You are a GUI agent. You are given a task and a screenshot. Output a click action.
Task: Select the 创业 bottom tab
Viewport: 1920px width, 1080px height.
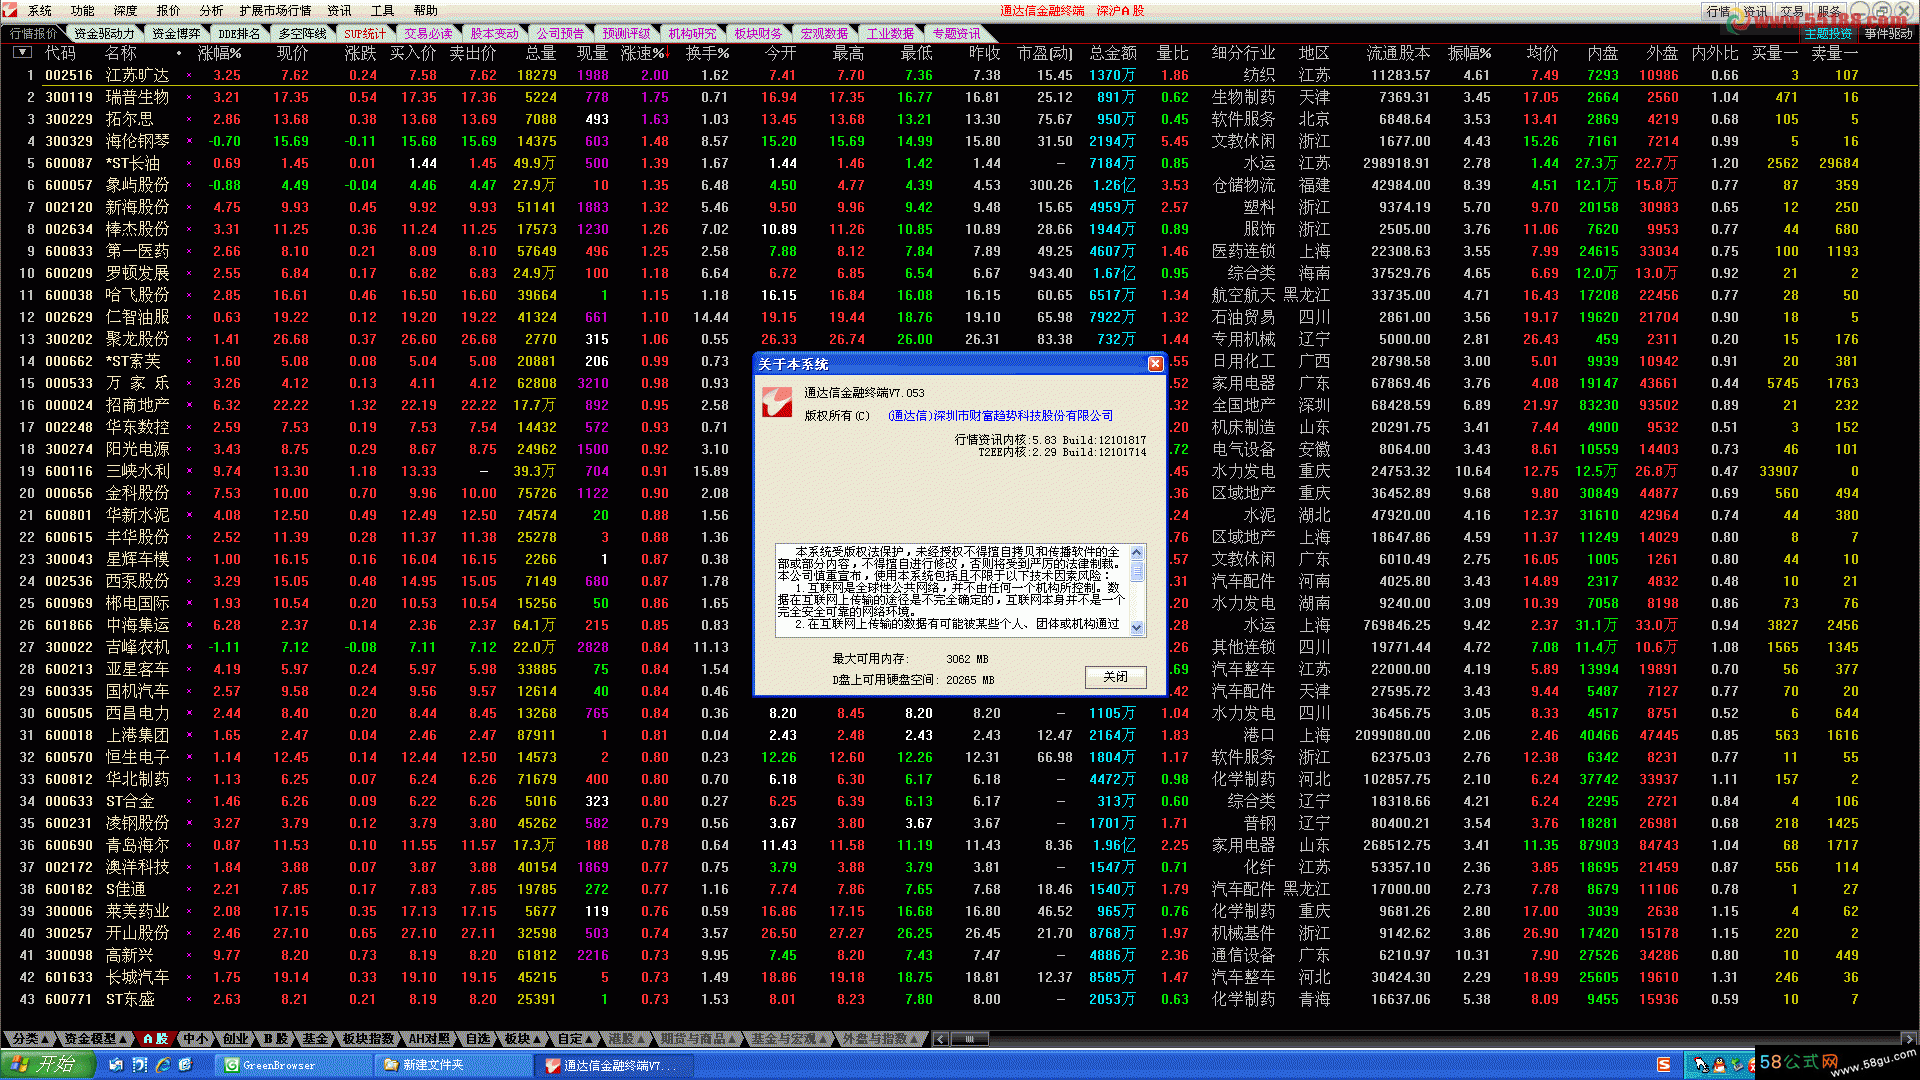coord(236,1039)
